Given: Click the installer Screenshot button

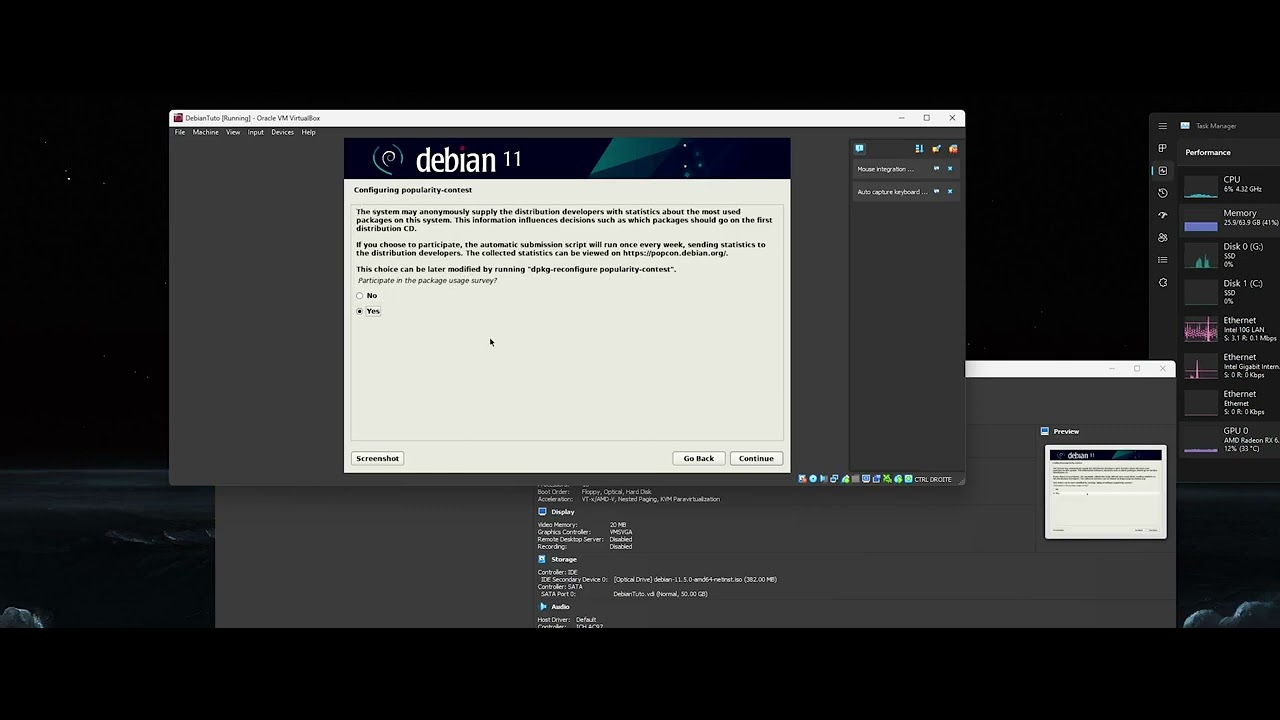Looking at the screenshot, I should tap(377, 458).
